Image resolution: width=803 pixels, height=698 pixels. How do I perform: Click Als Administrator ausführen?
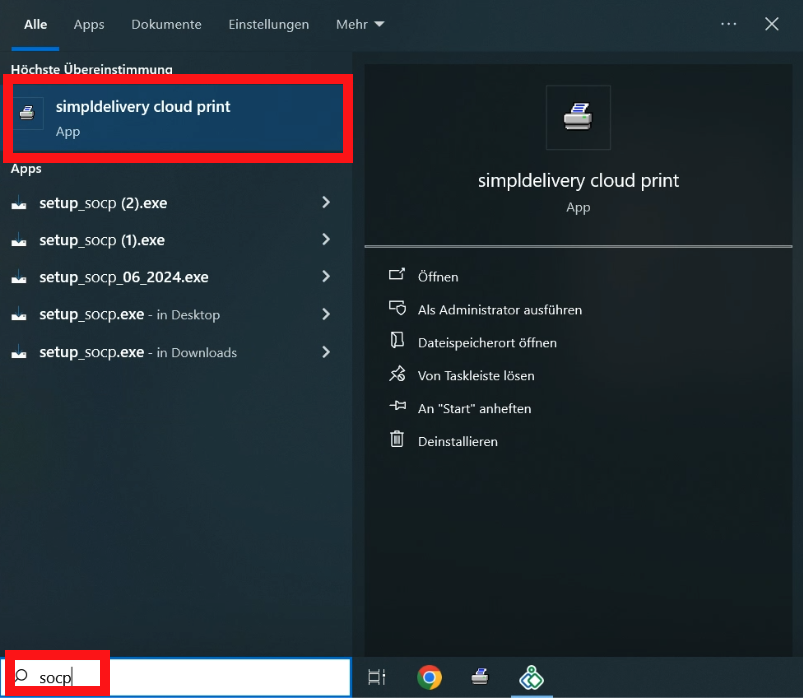[x=499, y=310]
